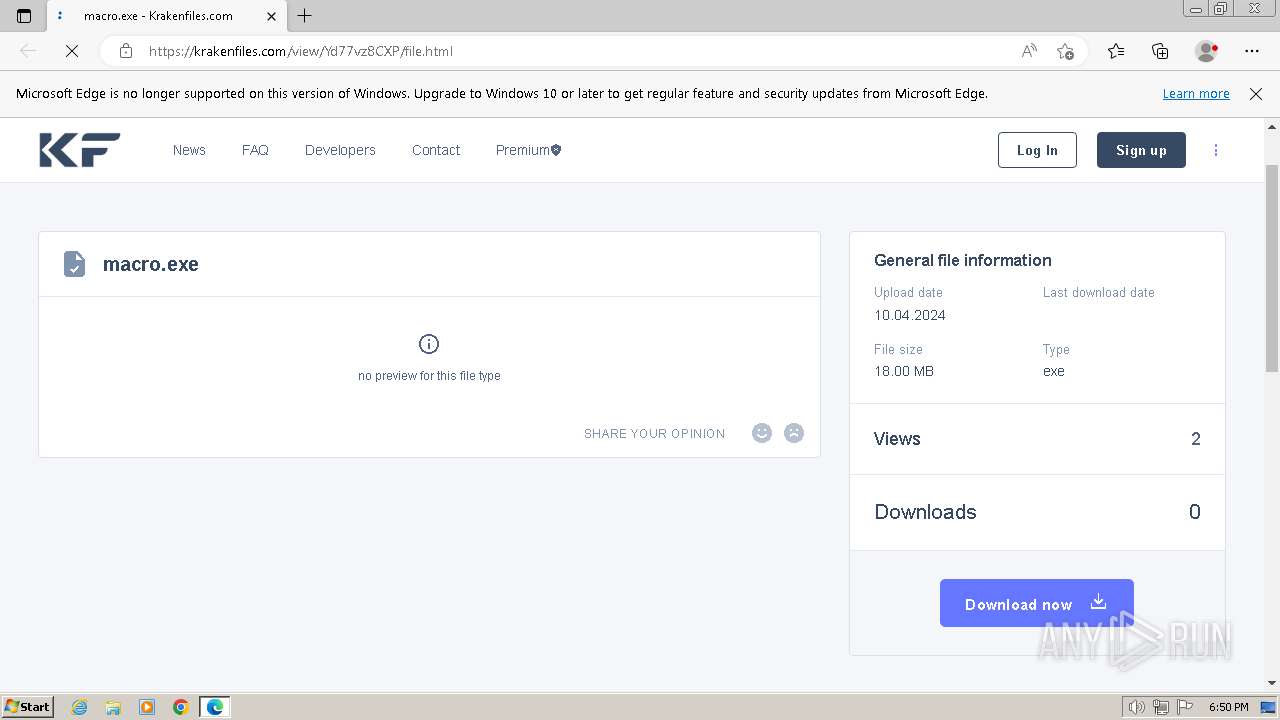
Task: Open the Read aloud feature
Action: click(1029, 51)
